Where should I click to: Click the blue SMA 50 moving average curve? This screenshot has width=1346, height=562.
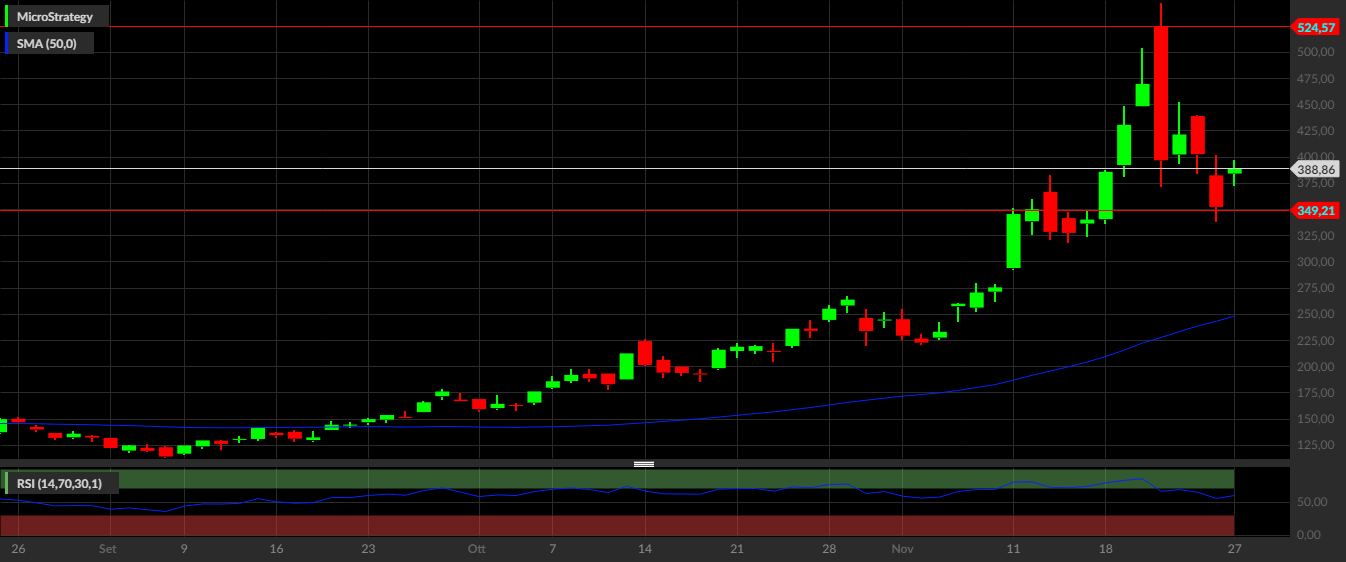click(x=900, y=395)
